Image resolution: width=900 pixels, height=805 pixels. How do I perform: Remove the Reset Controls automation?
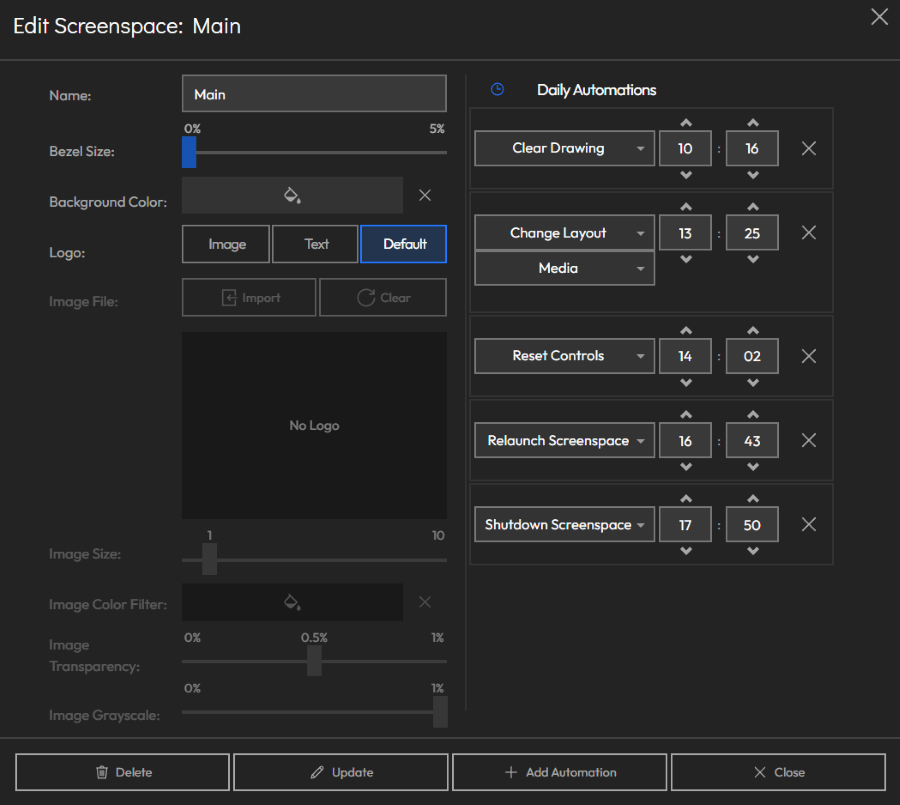809,356
